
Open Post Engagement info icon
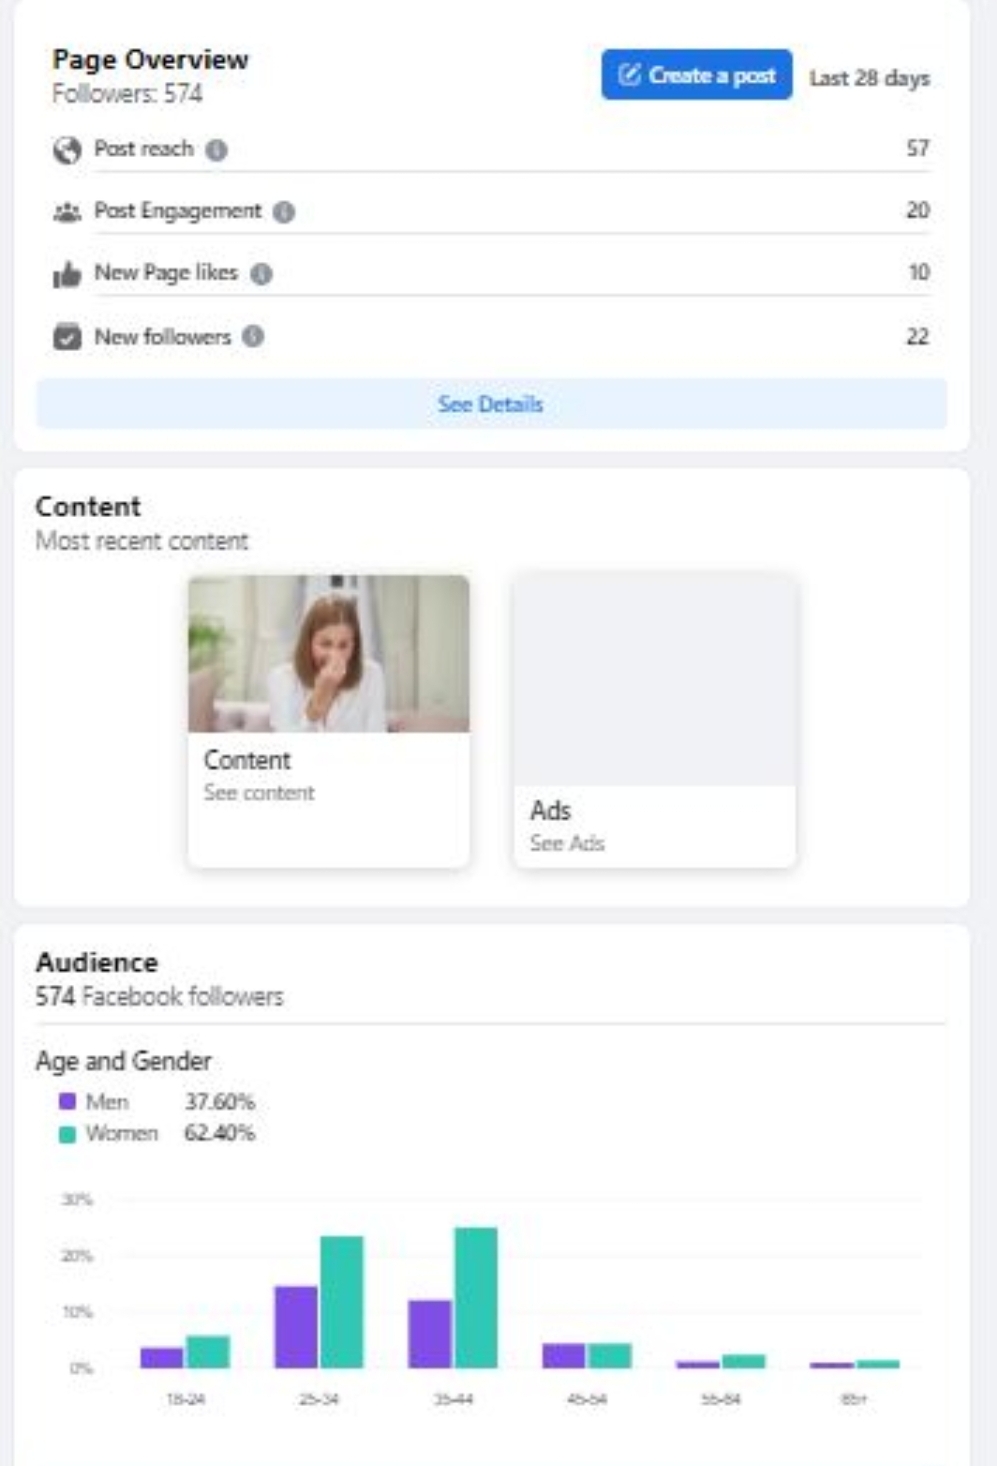click(284, 212)
